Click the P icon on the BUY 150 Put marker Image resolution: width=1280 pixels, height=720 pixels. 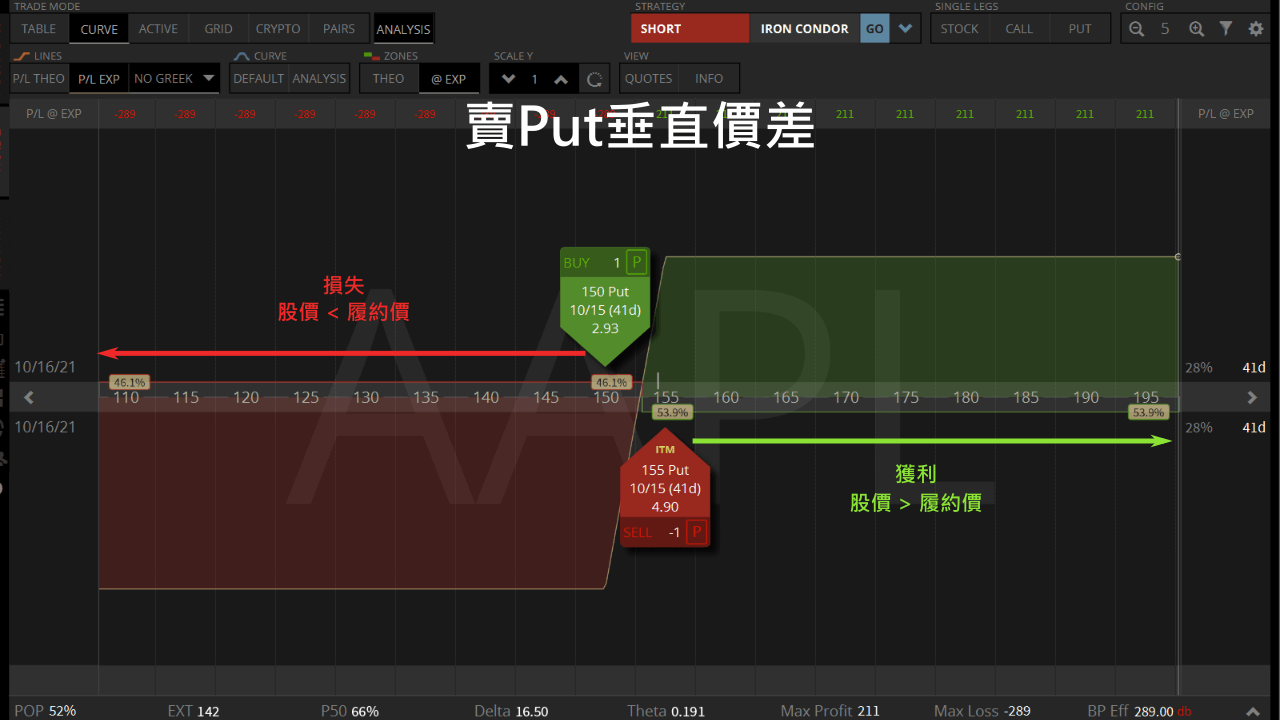tap(636, 261)
